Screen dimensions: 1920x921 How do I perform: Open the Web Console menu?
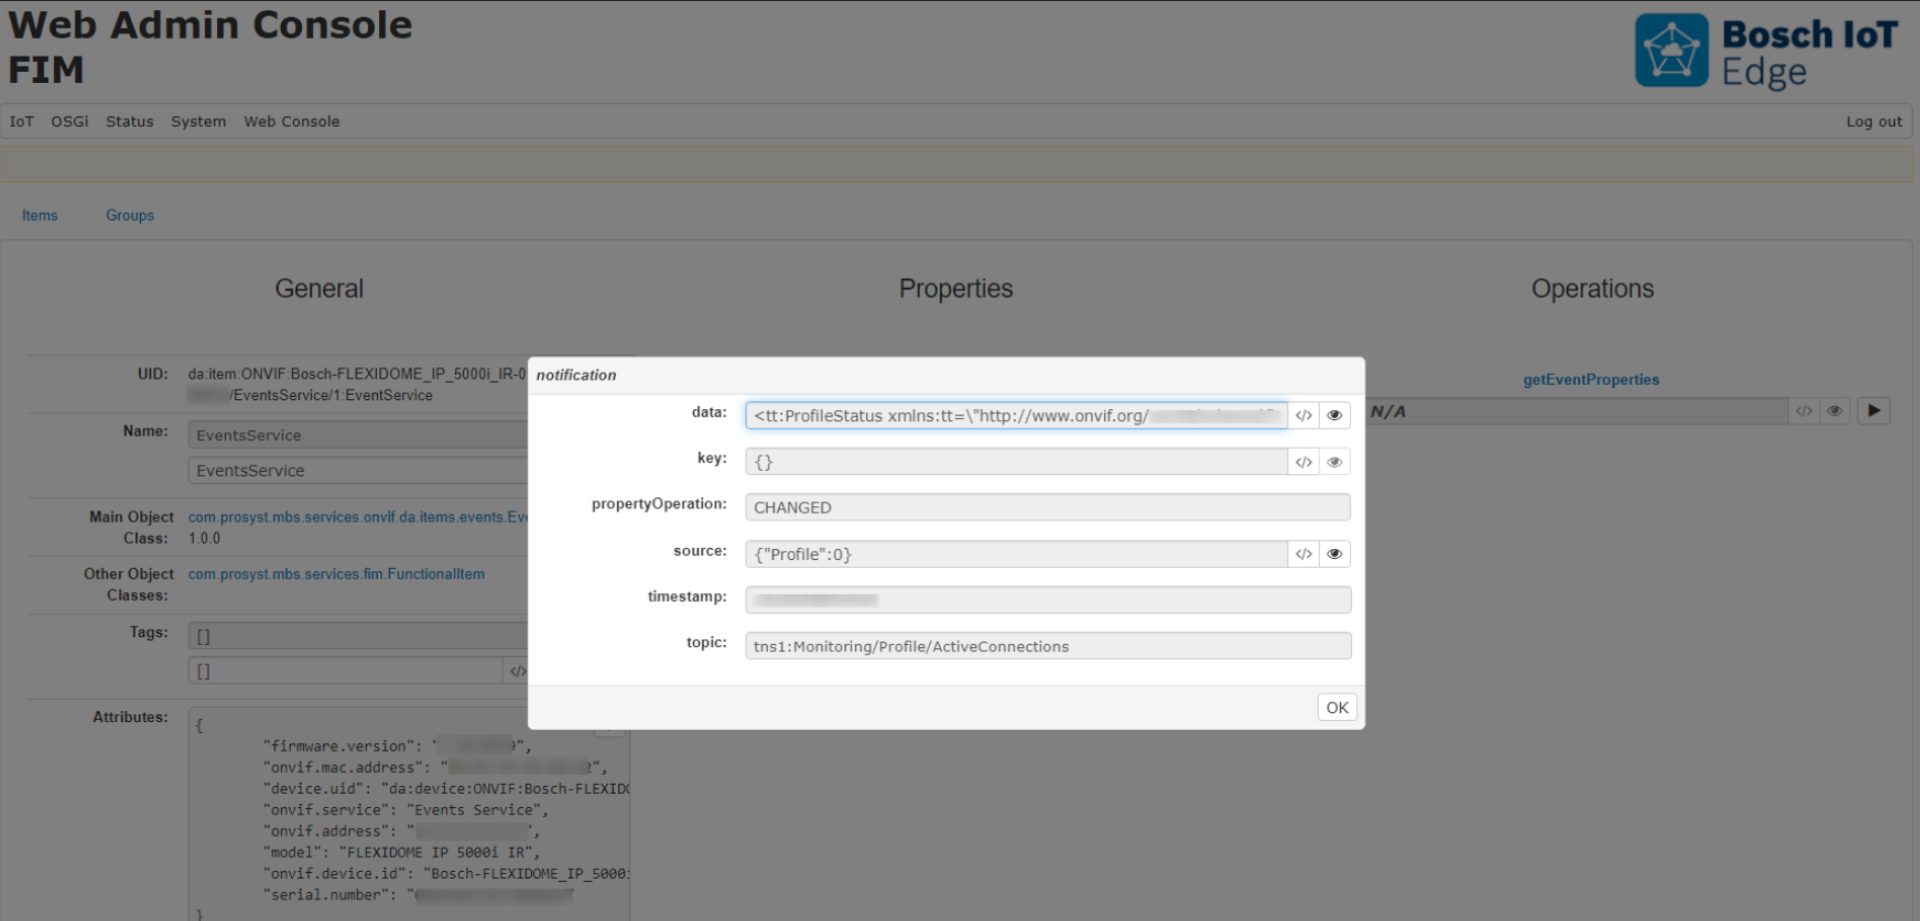(291, 121)
